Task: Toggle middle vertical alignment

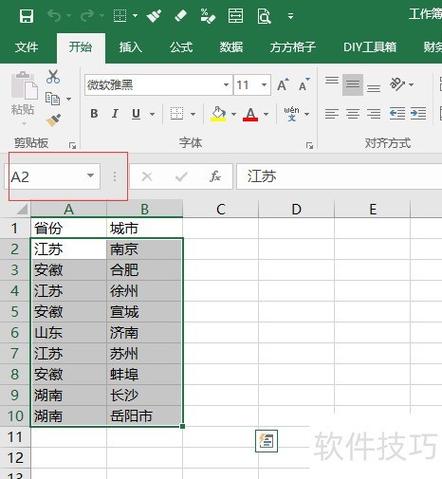Action: pos(353,85)
